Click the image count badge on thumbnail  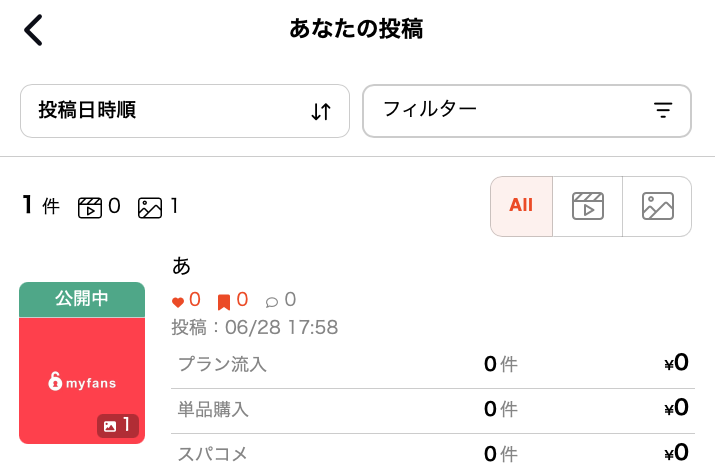pos(118,426)
